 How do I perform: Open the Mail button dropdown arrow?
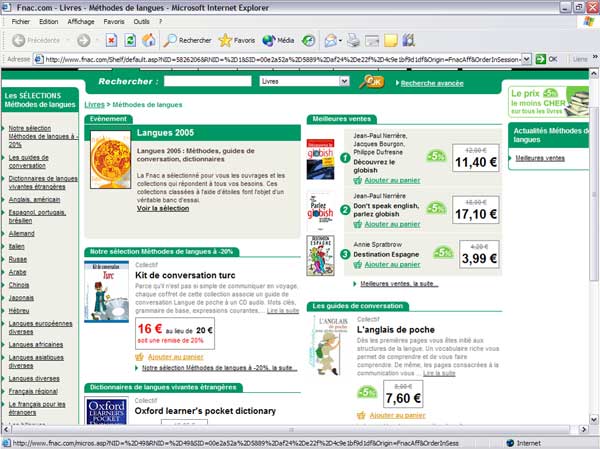tap(340, 40)
